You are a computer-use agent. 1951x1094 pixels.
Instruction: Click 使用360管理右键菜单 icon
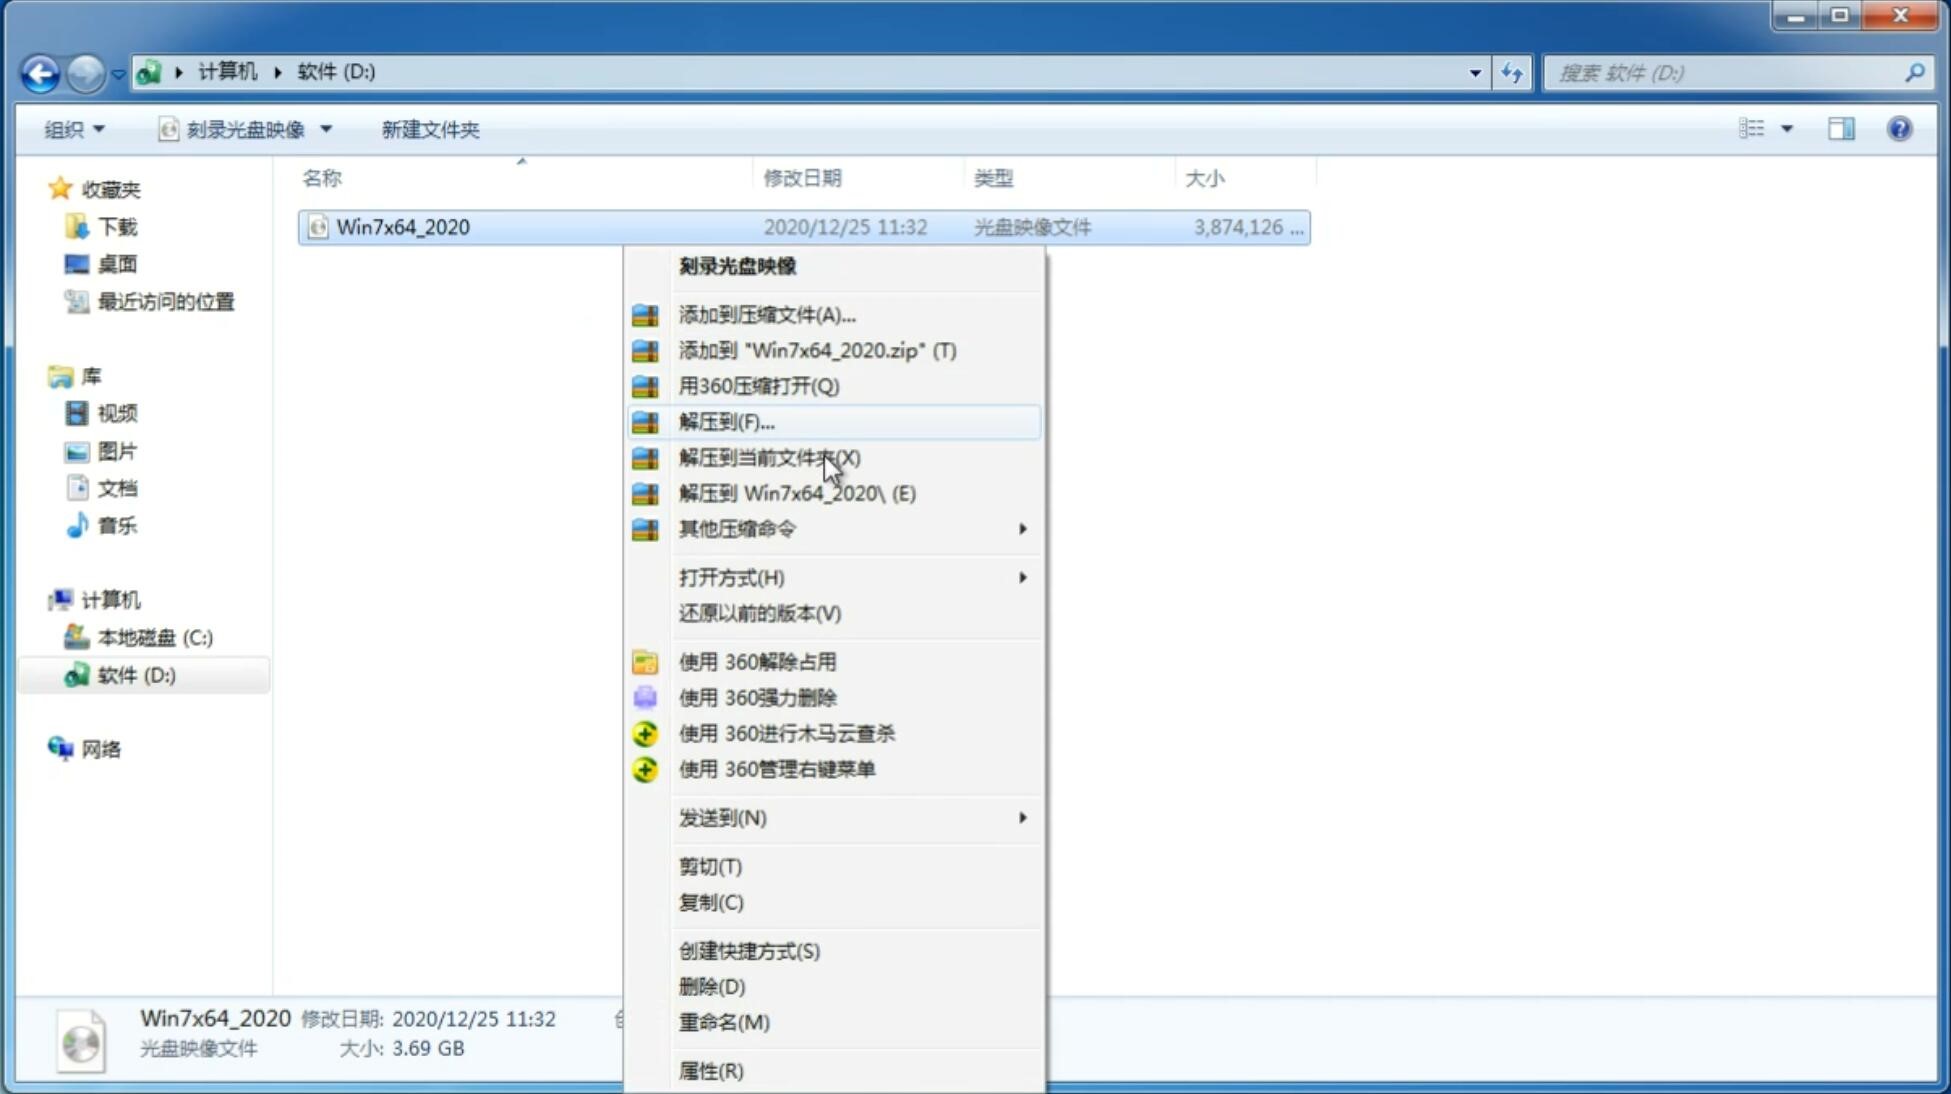pyautogui.click(x=645, y=768)
